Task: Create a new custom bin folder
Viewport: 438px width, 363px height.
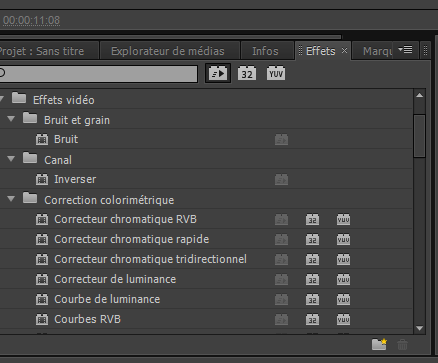Action: pyautogui.click(x=379, y=344)
